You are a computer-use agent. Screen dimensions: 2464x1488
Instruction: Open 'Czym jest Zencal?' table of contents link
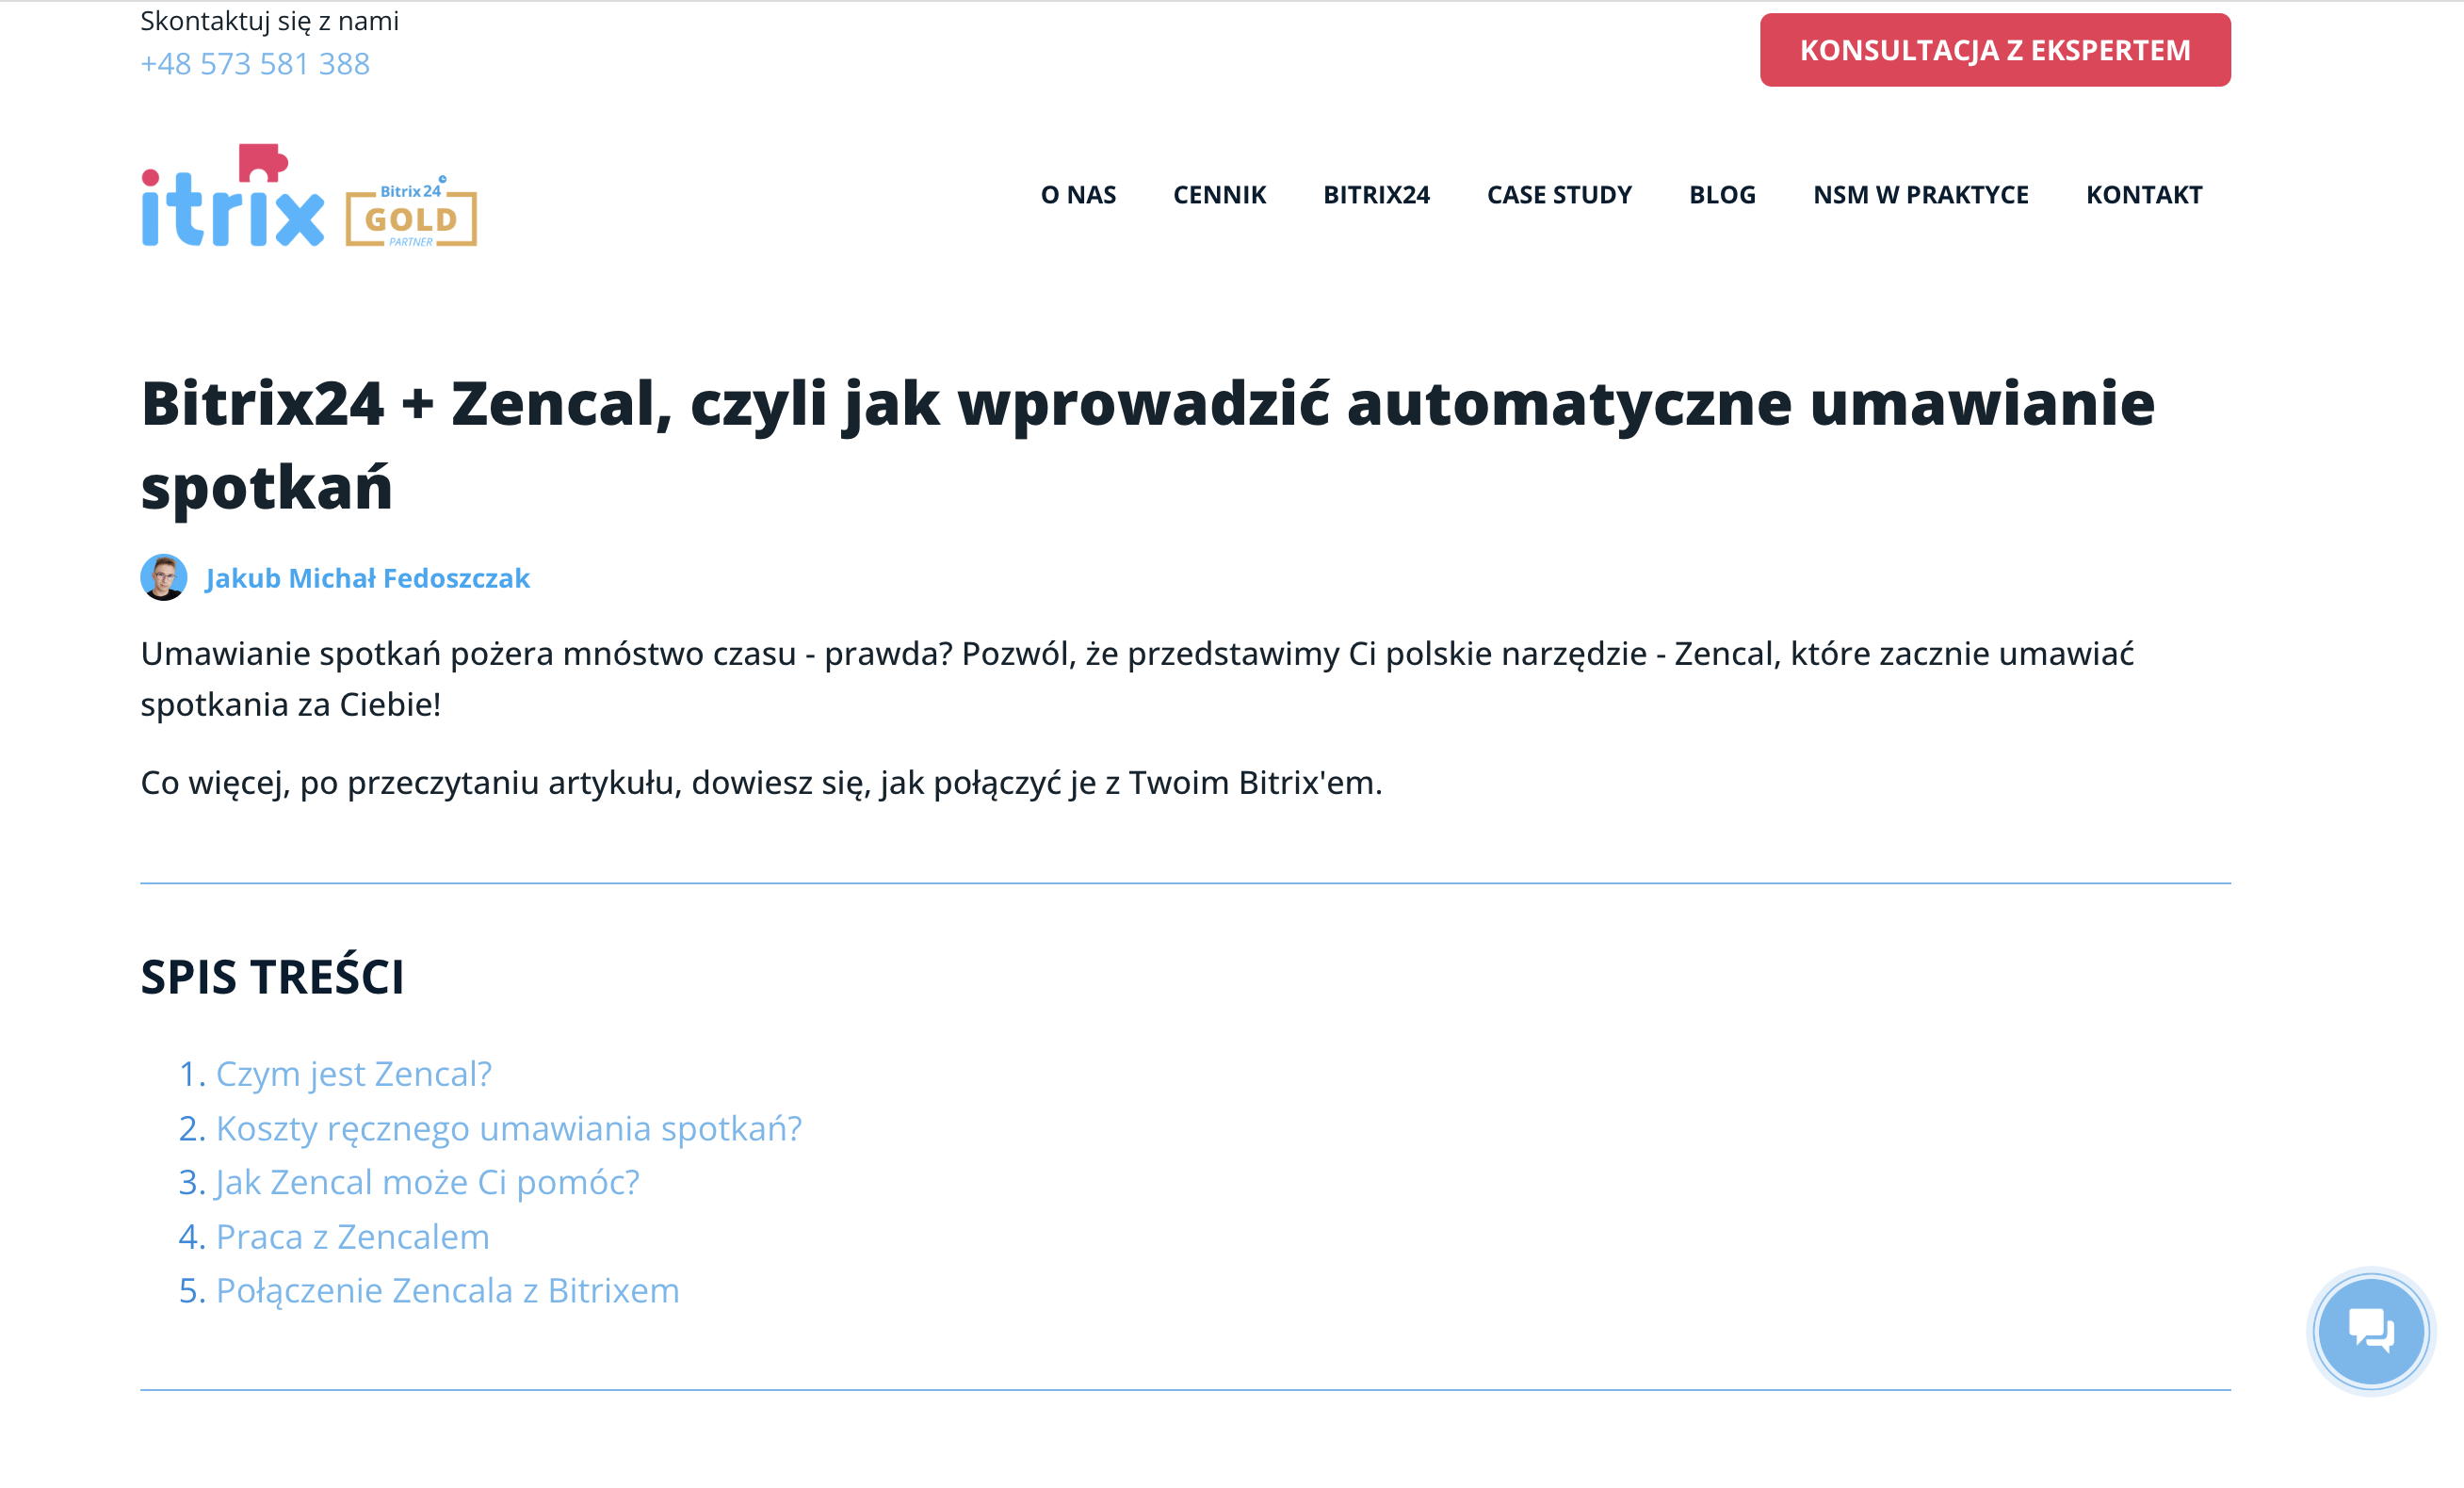tap(352, 1073)
